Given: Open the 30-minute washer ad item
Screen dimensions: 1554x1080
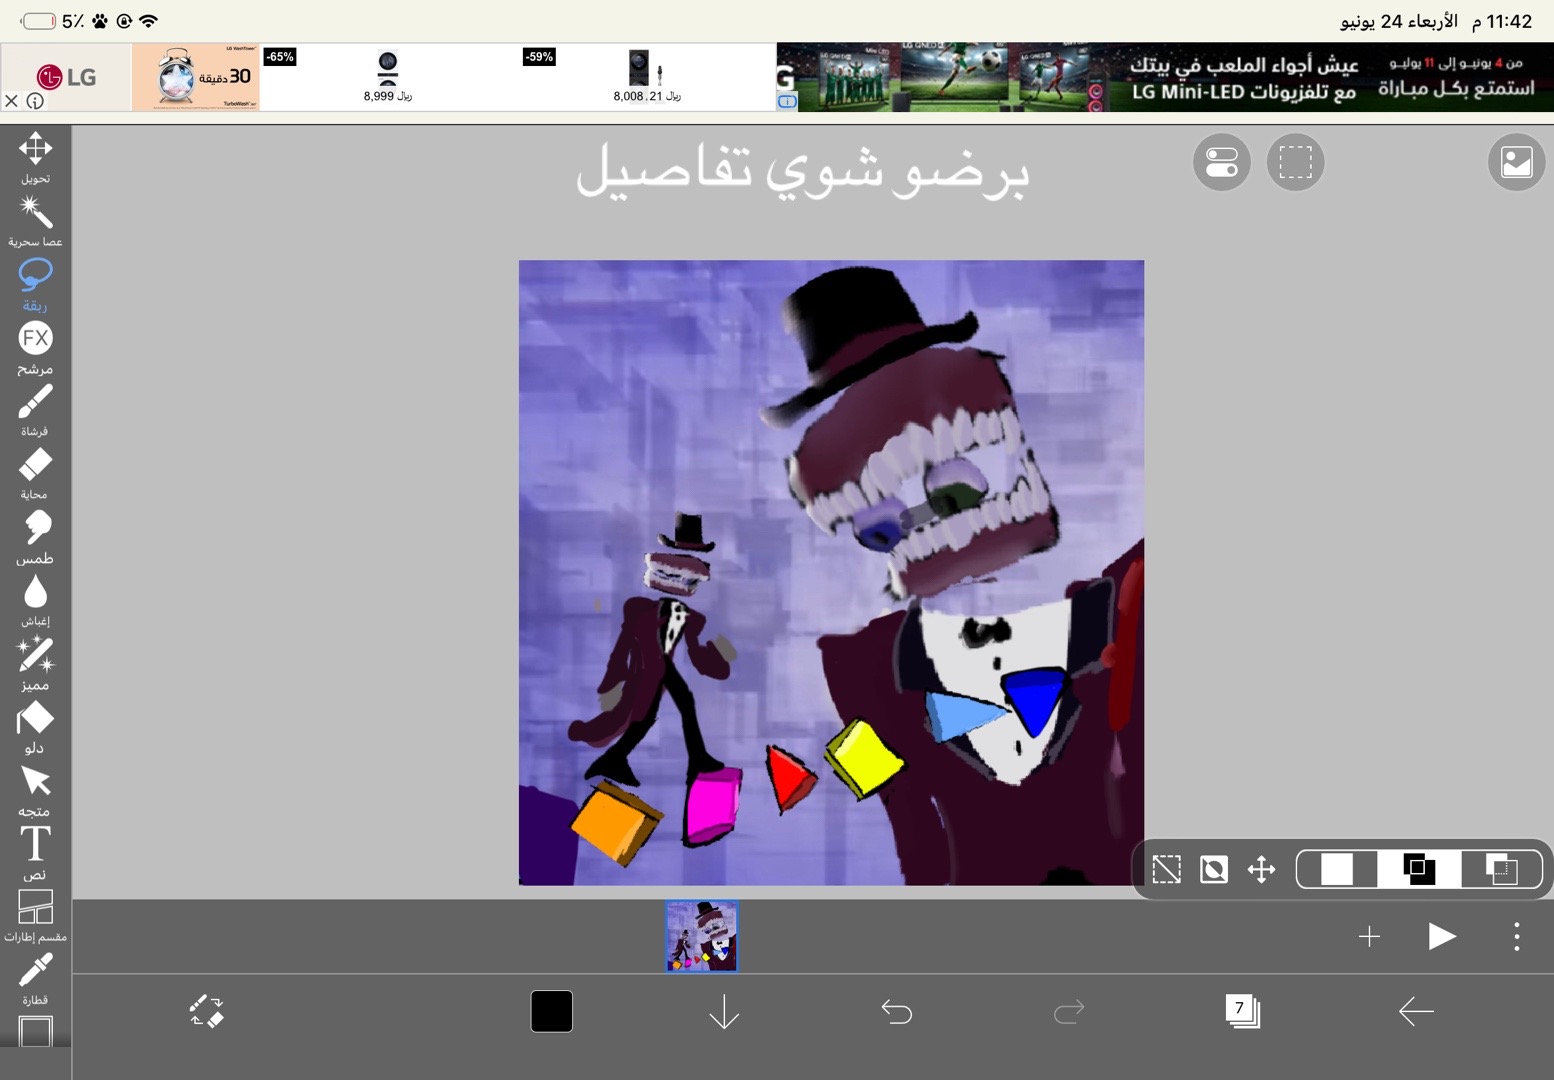Looking at the screenshot, I should 196,77.
